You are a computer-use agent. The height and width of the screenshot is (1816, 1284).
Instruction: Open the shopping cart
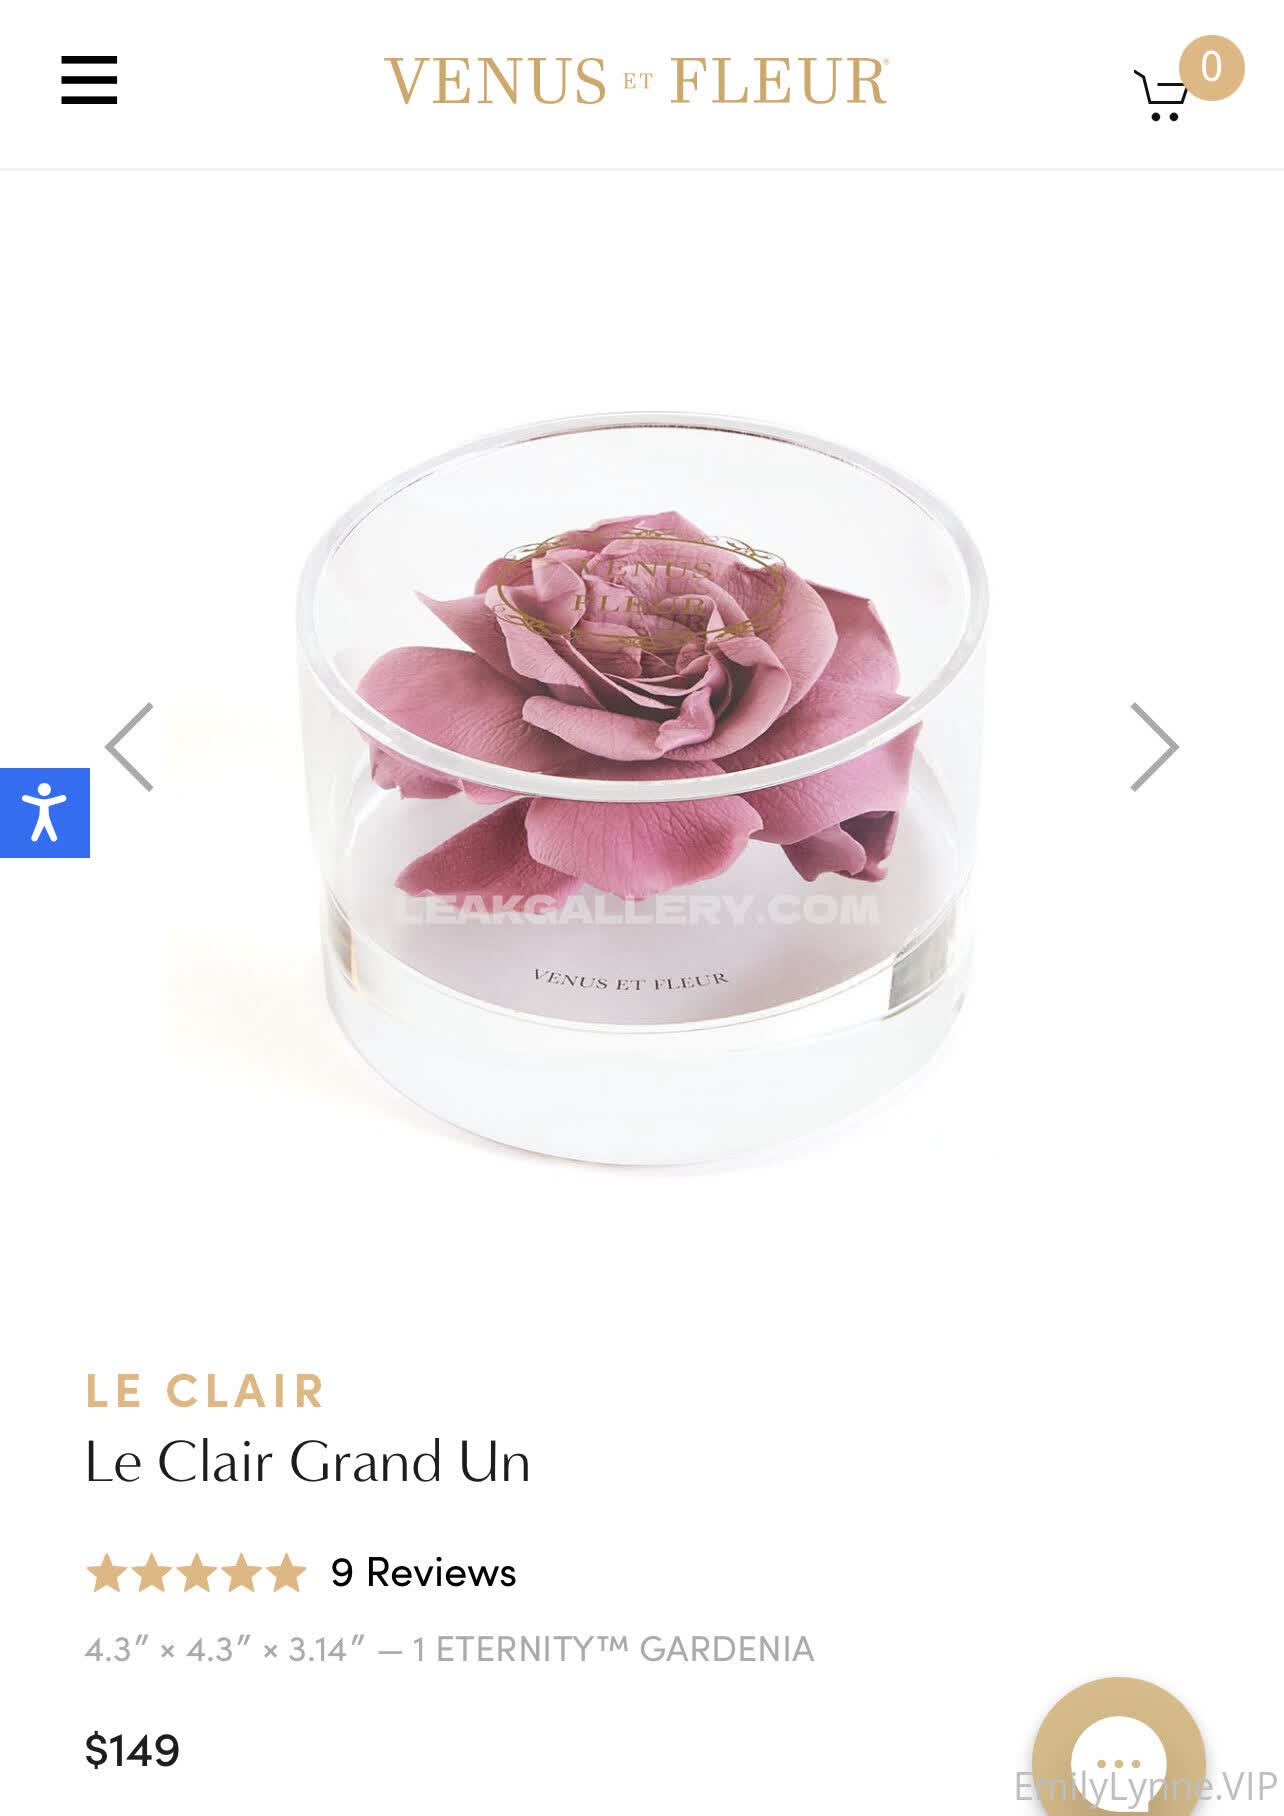[1161, 96]
